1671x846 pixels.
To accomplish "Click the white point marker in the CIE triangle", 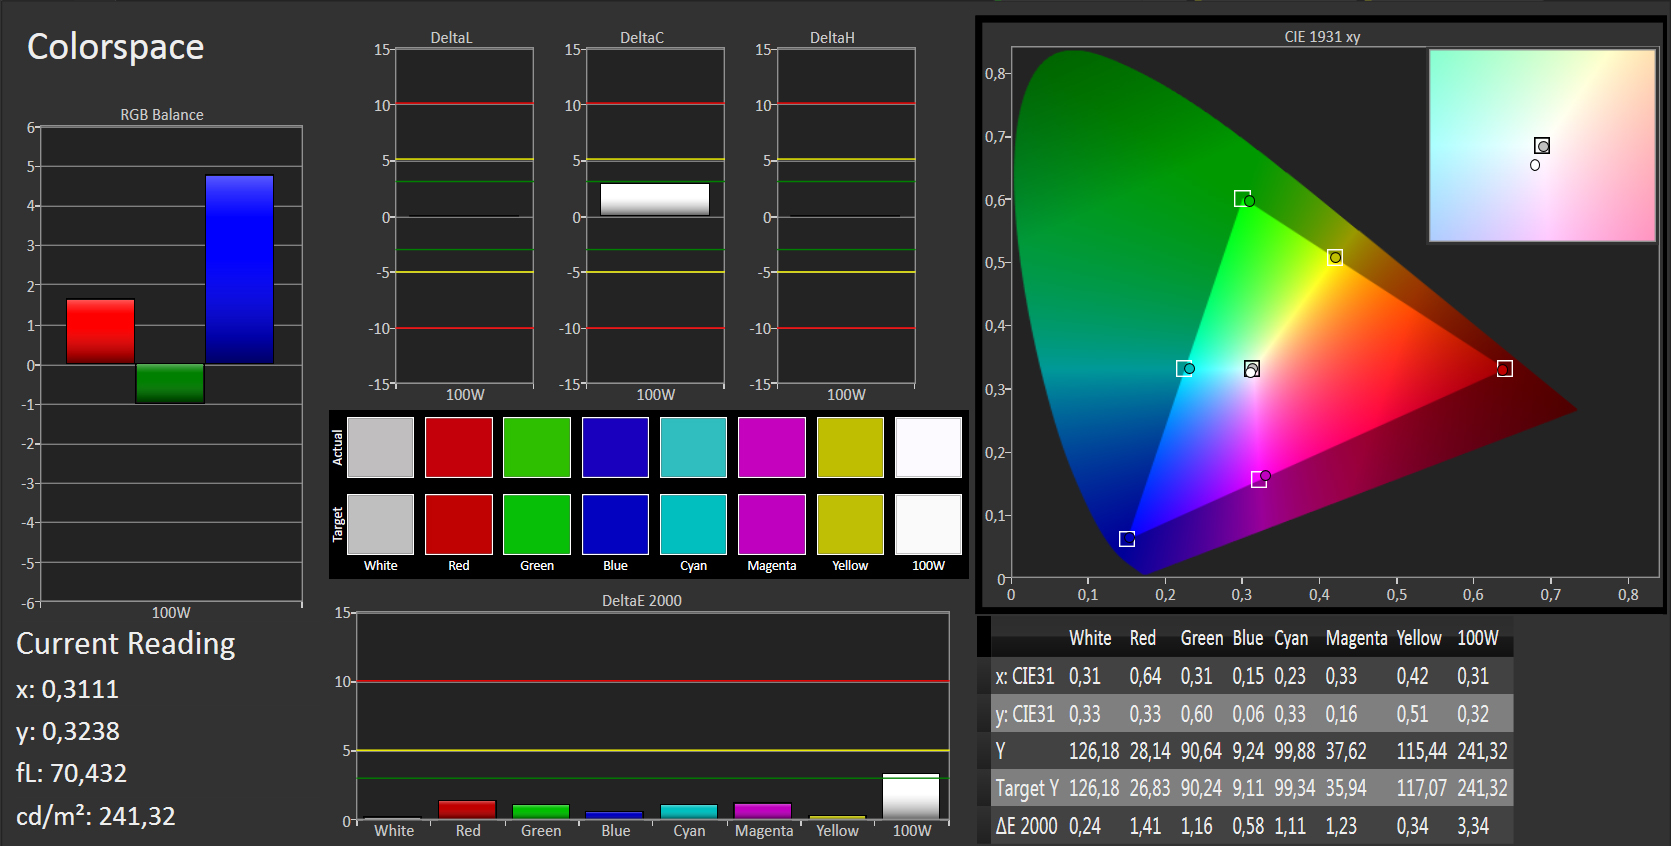I will 1251,369.
